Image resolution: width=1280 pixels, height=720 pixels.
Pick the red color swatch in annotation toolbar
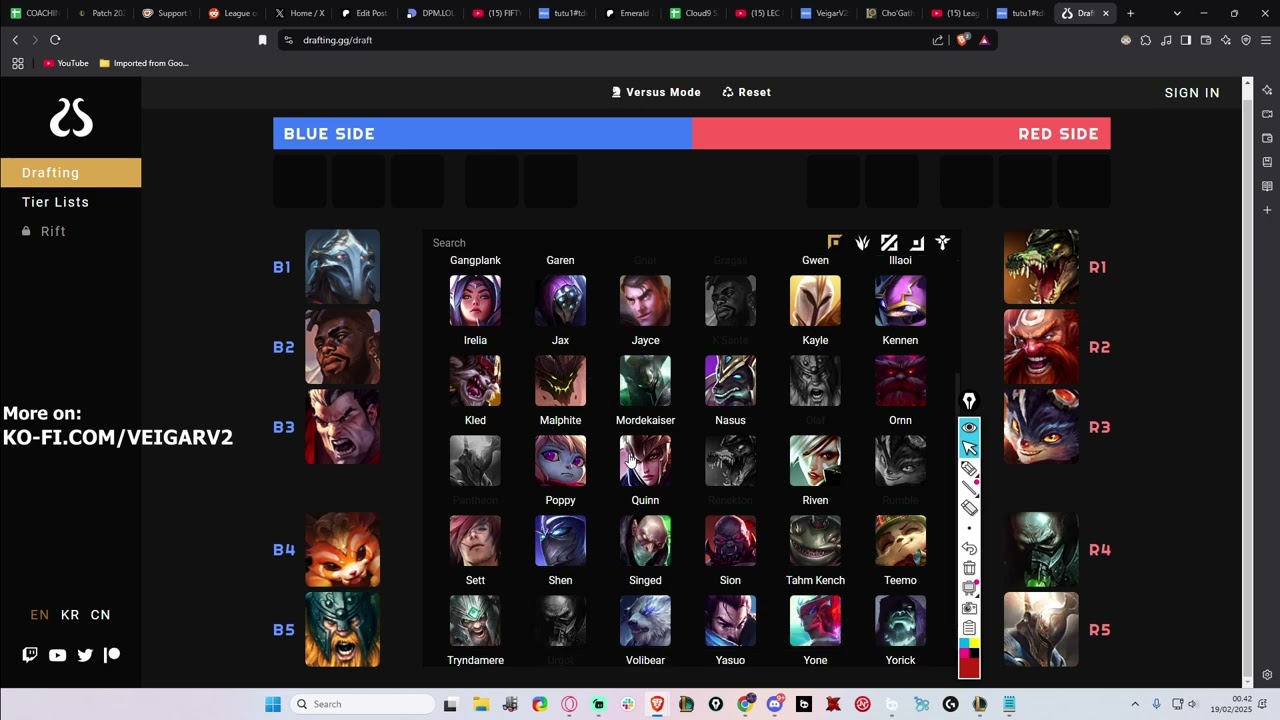pos(969,667)
